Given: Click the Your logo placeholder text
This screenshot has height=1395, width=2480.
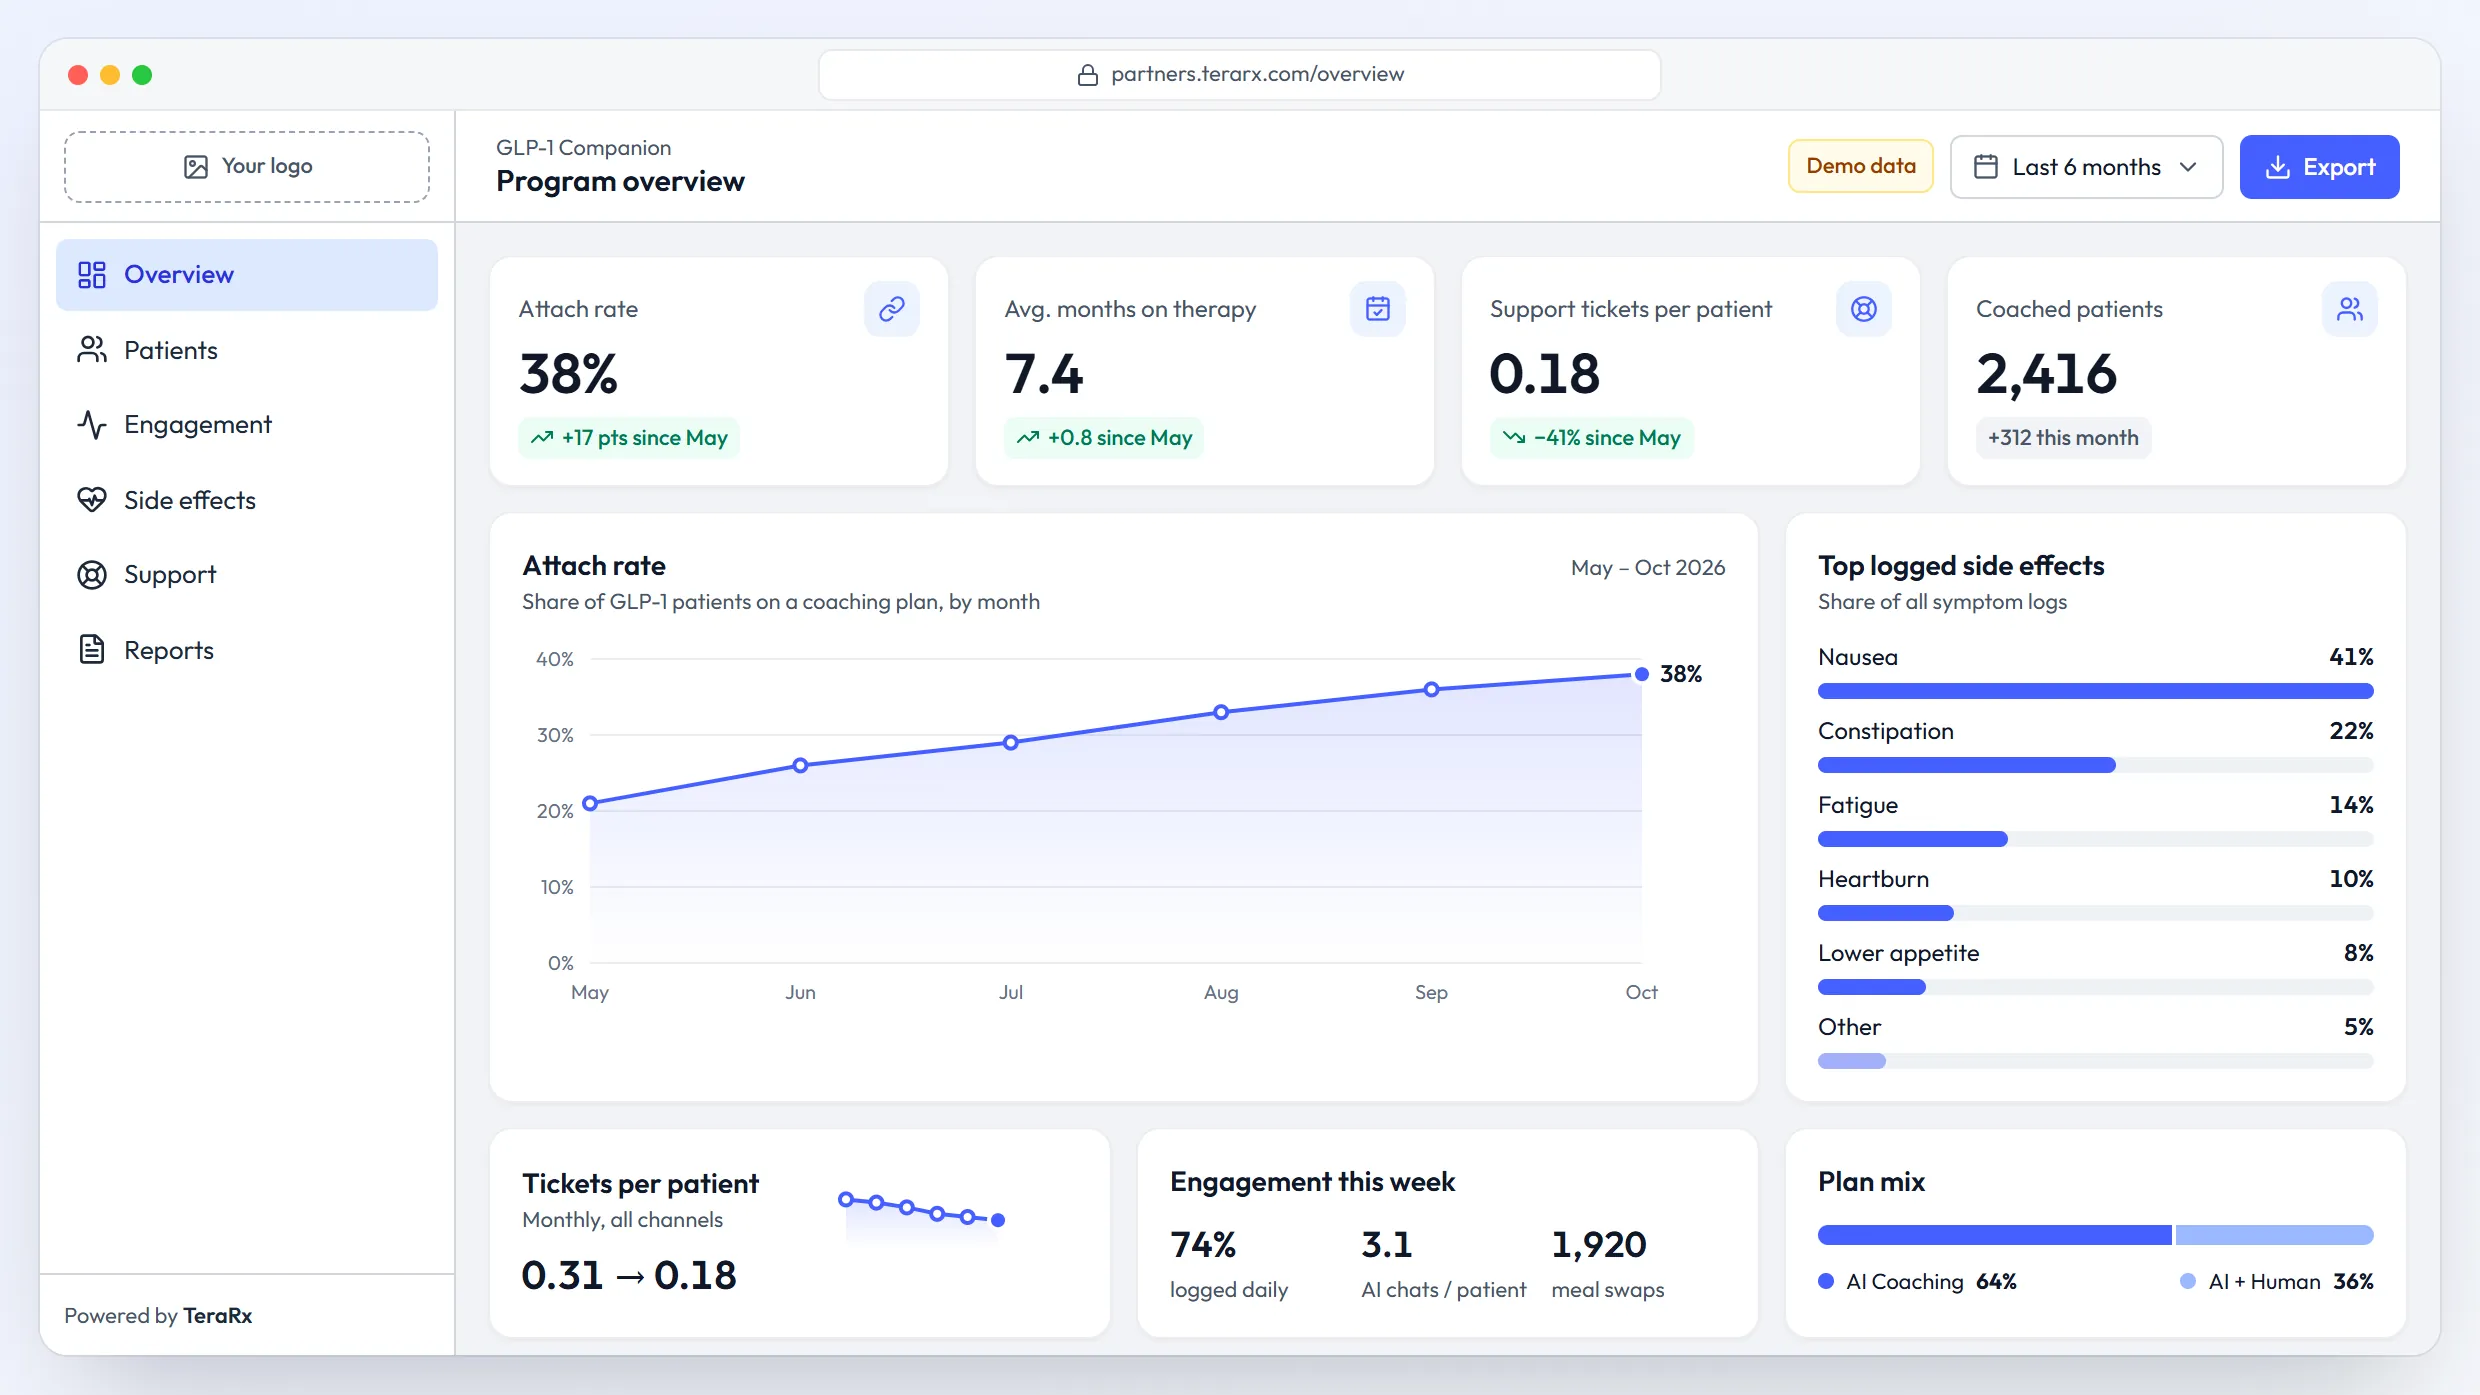Looking at the screenshot, I should 267,166.
